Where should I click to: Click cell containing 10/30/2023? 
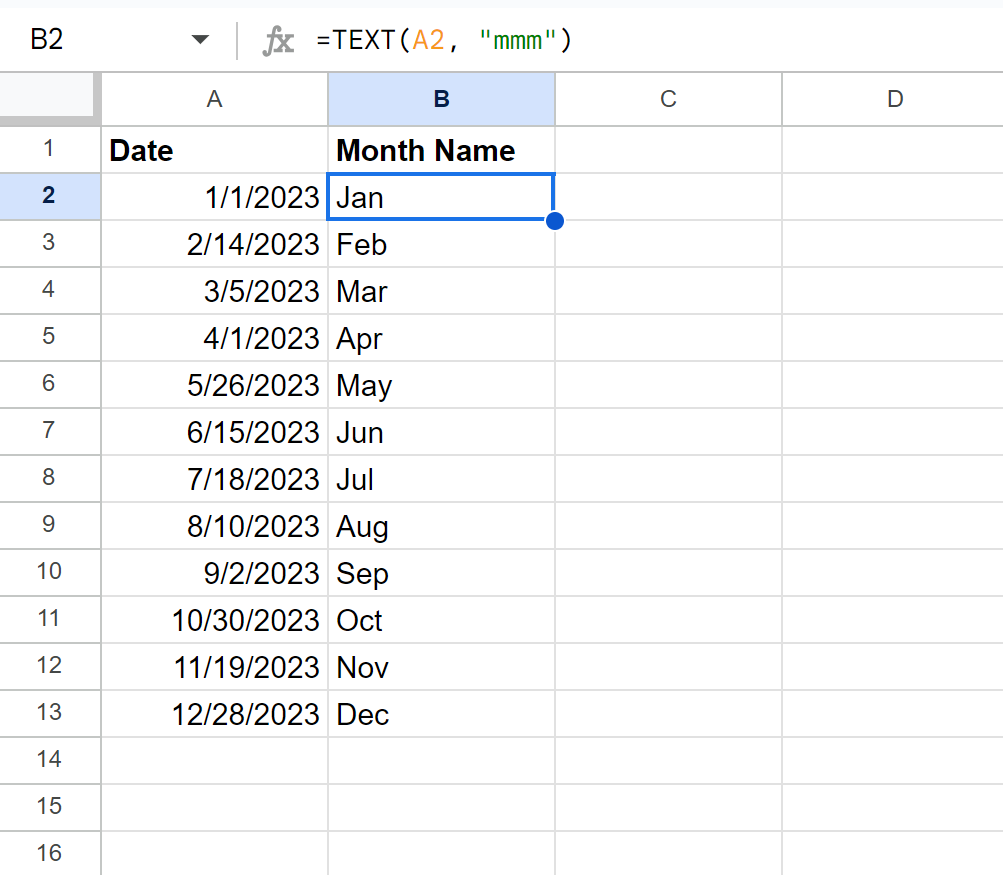point(214,620)
